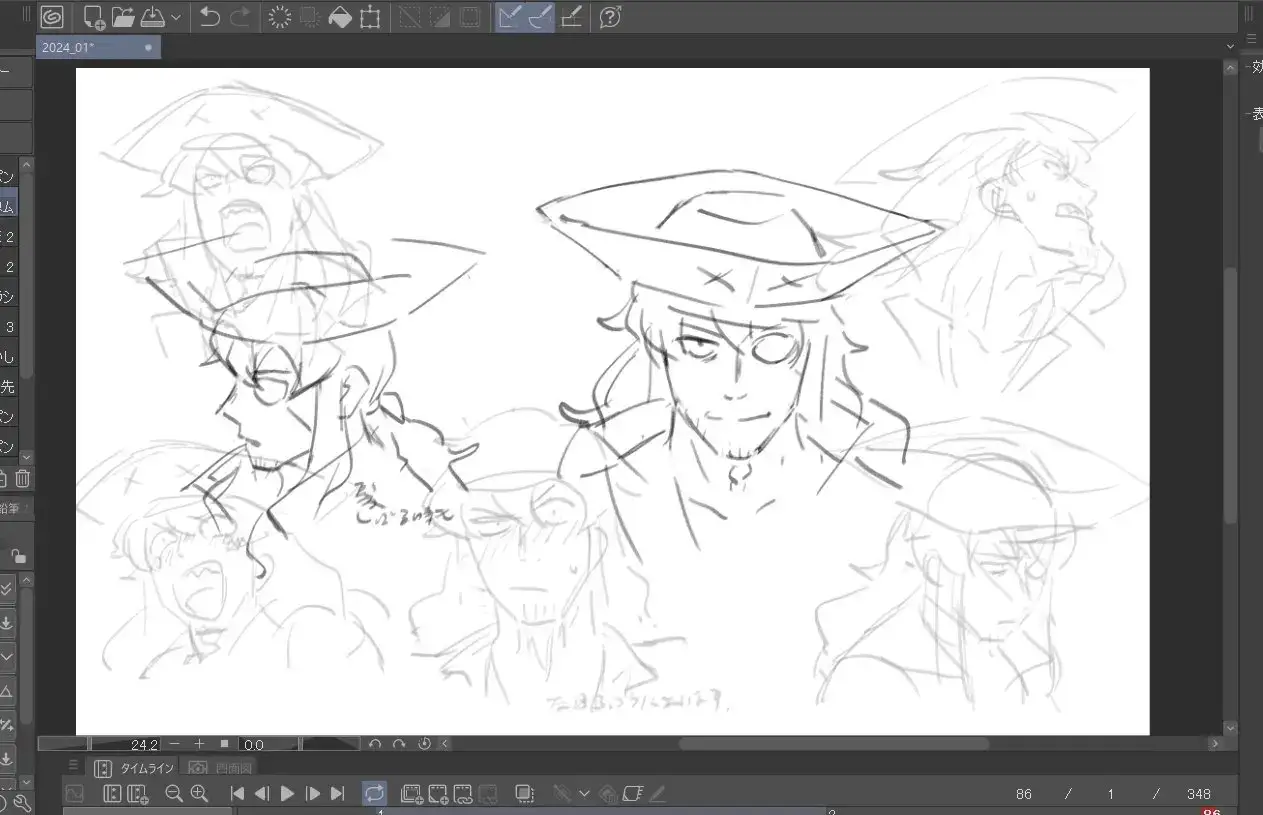Open the timeline panel hamburger menu
1263x815 pixels.
click(x=73, y=767)
